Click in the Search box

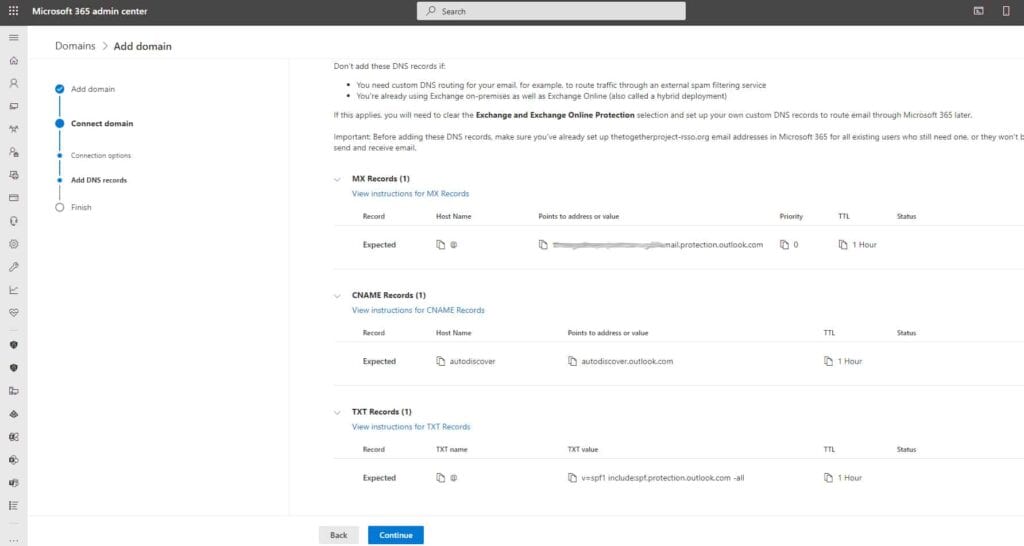click(x=551, y=11)
